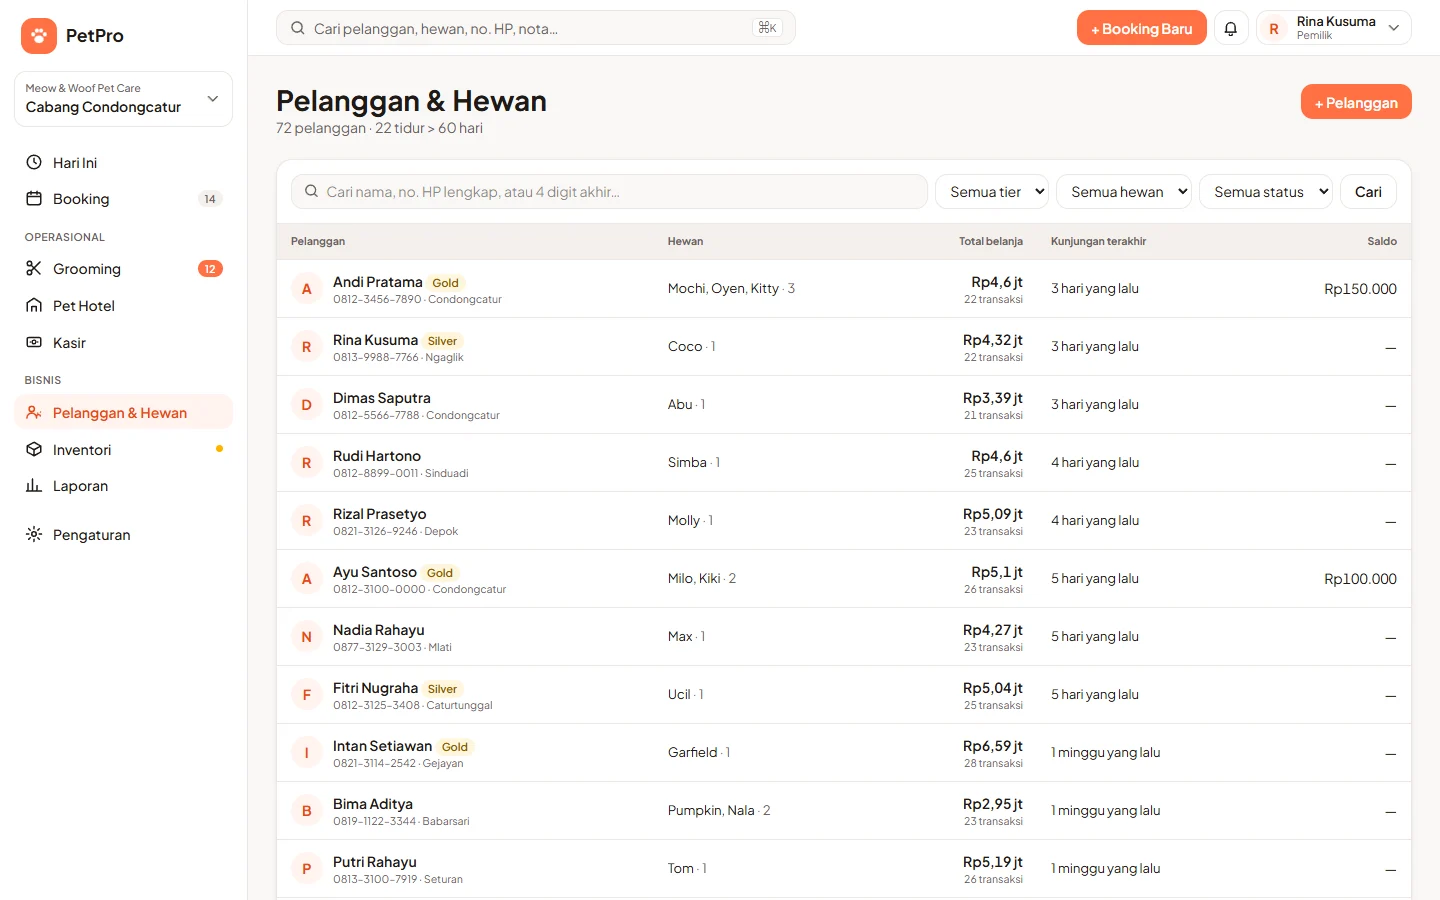Screen dimensions: 1440x900
Task: Add a new customer with + Pelanggan
Action: [x=1356, y=102]
